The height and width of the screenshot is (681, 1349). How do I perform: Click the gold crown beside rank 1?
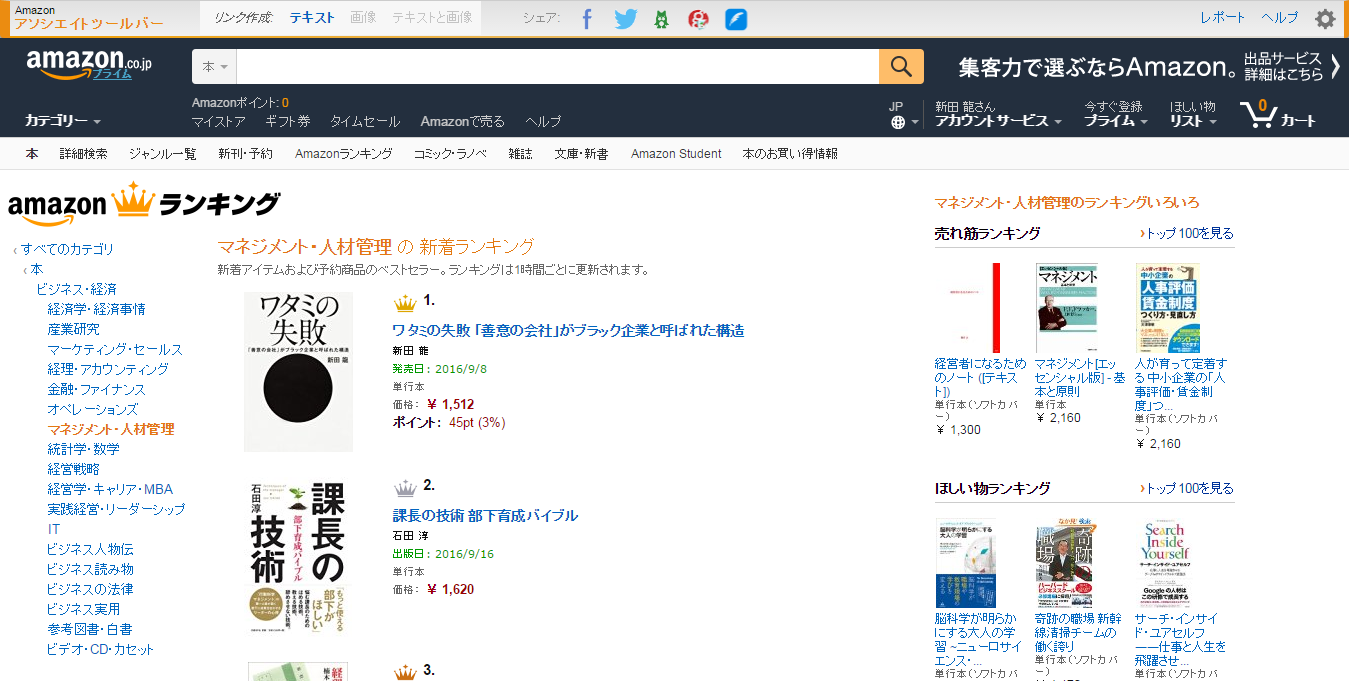(x=405, y=301)
